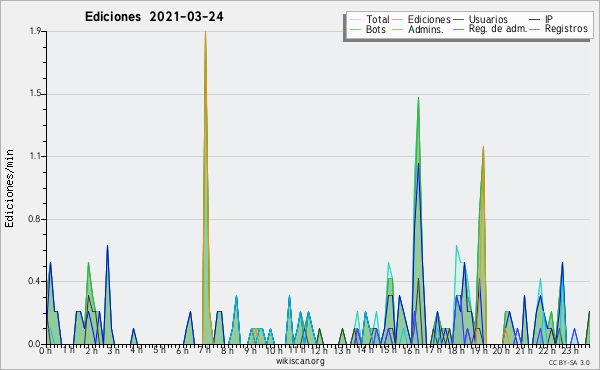Select the 'Admins.' legend entry
The image size is (600, 370).
[426, 29]
